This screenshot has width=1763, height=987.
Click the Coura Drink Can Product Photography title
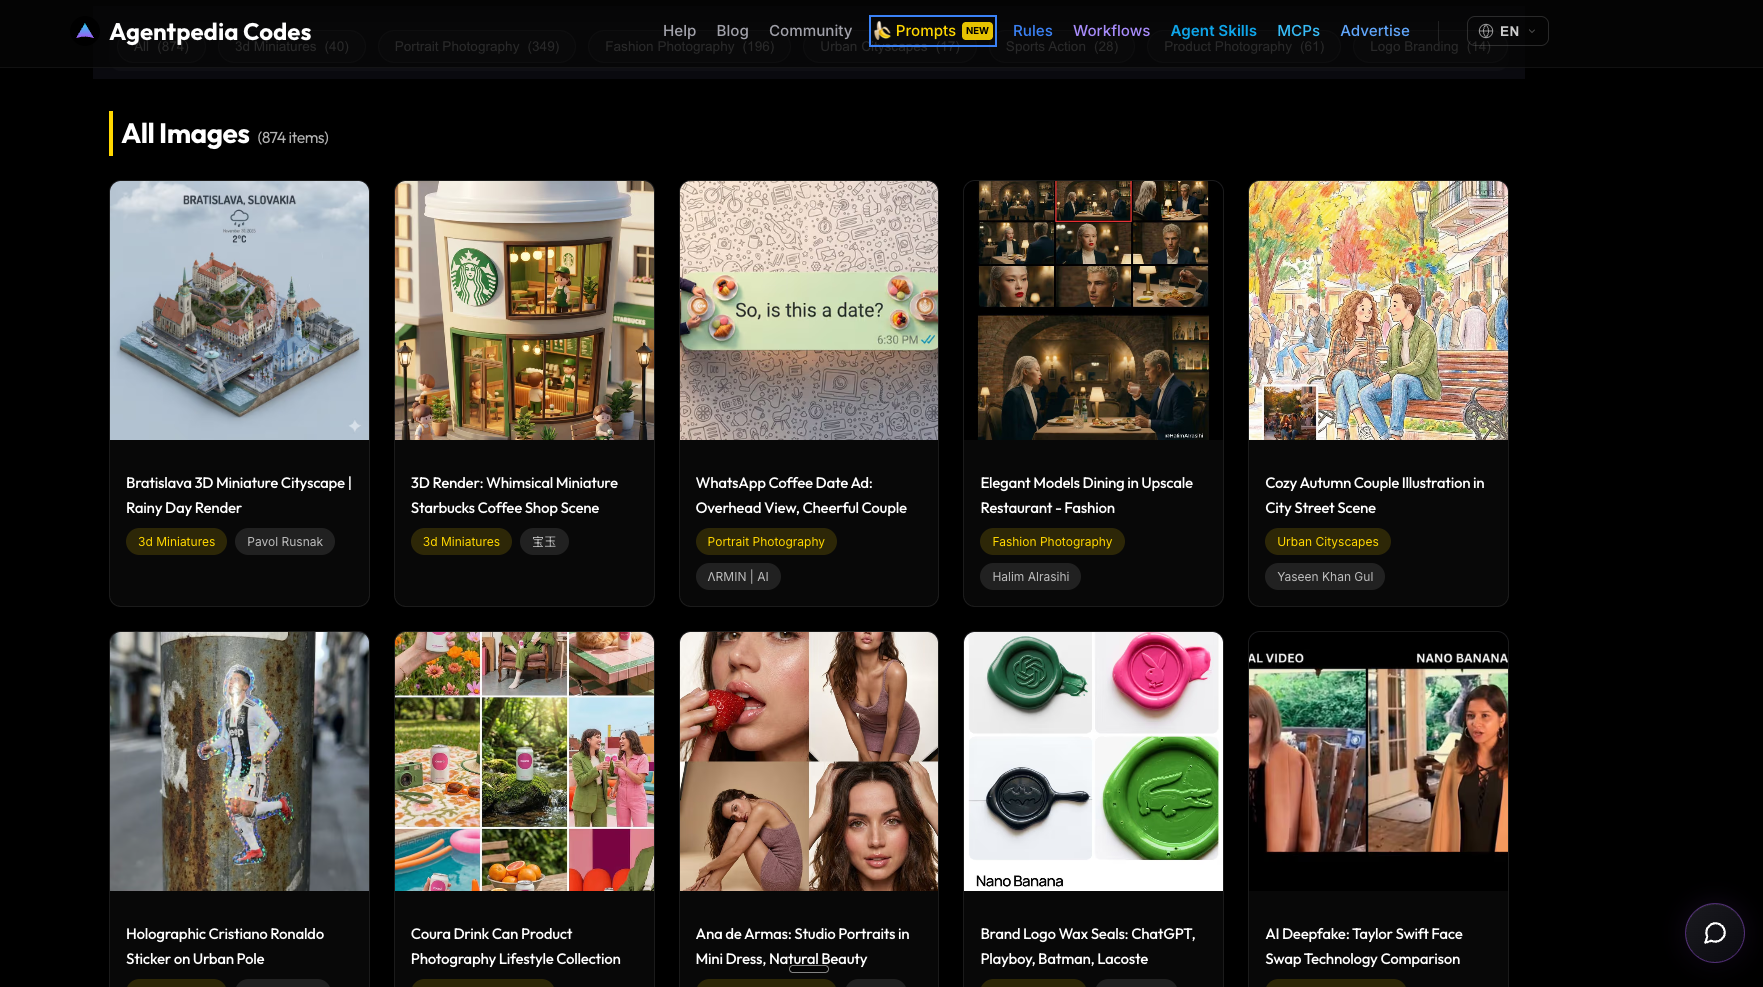[515, 946]
